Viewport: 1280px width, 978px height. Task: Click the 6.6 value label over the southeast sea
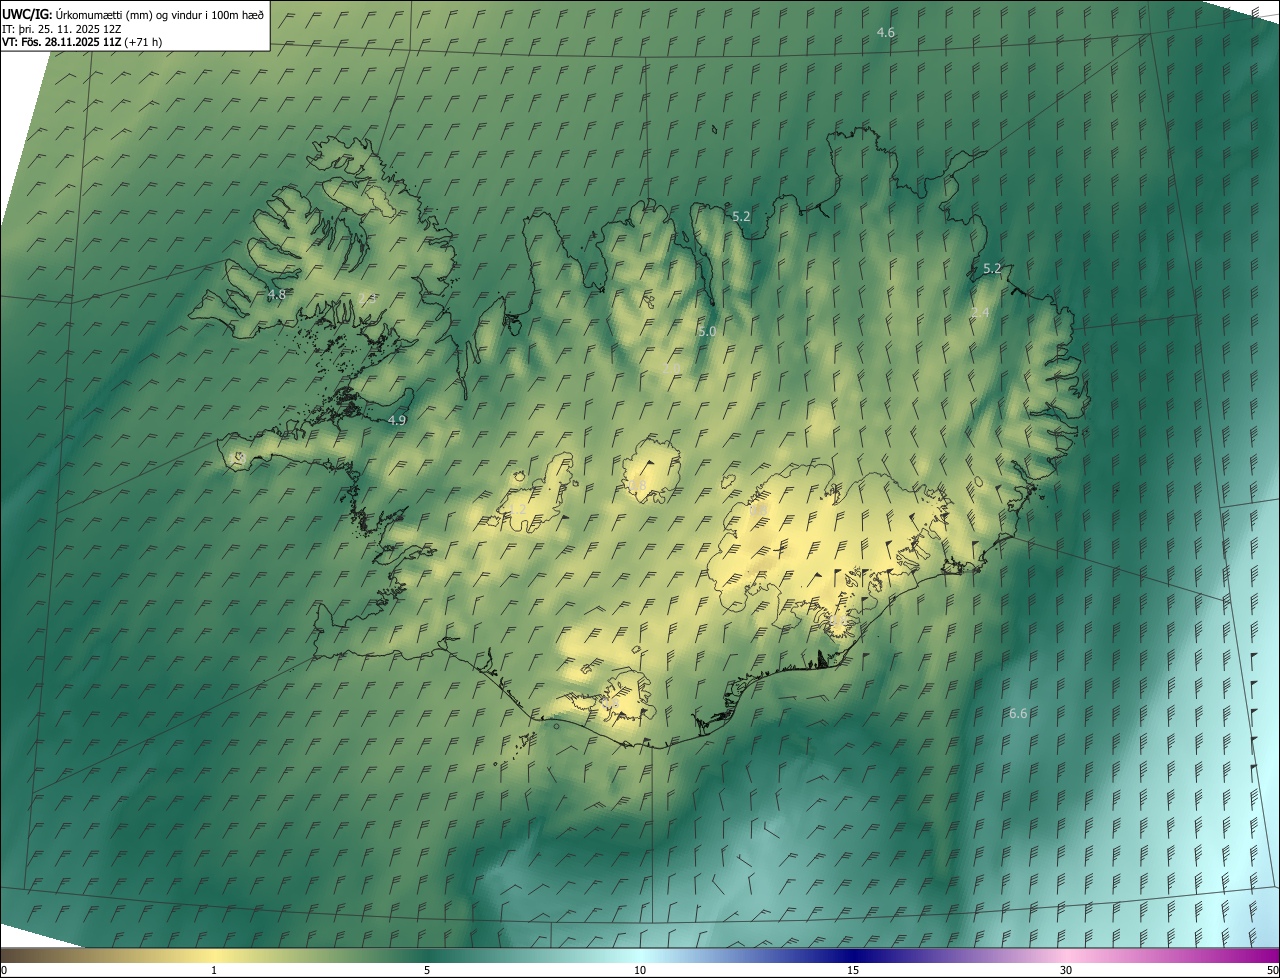1018,714
